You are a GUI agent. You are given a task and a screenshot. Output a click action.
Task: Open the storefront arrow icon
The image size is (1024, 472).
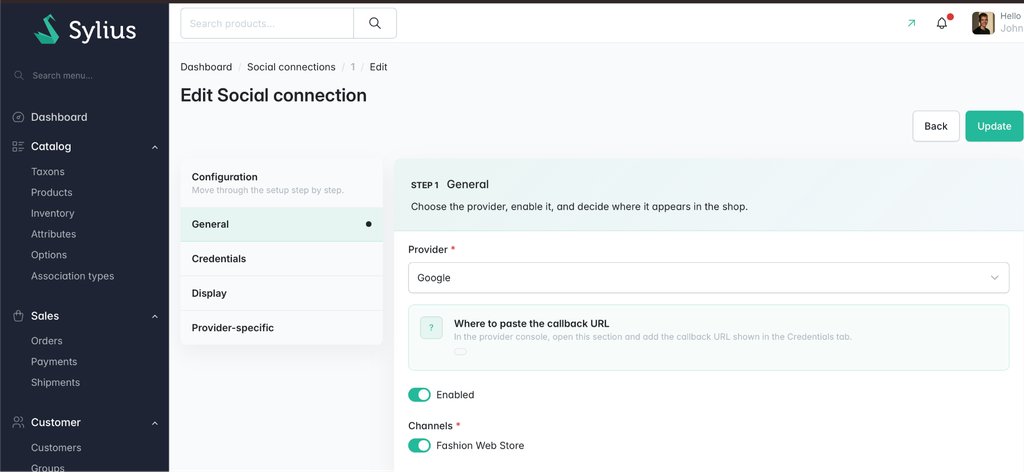(x=911, y=24)
